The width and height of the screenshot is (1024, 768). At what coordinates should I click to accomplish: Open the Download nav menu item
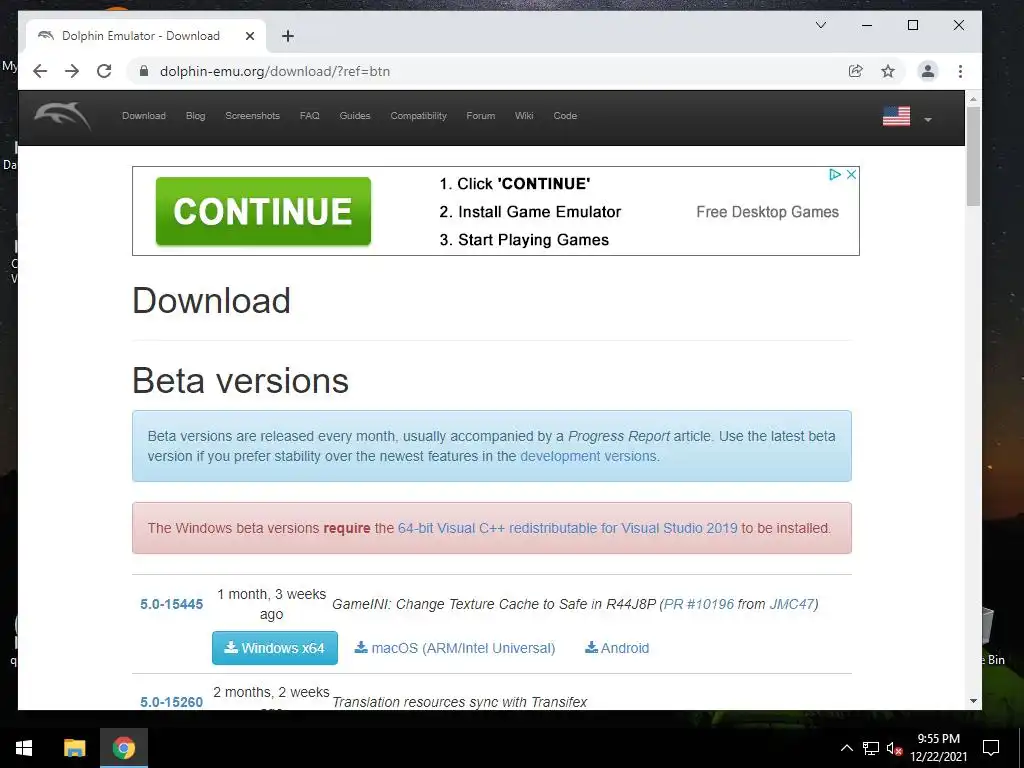coord(144,116)
